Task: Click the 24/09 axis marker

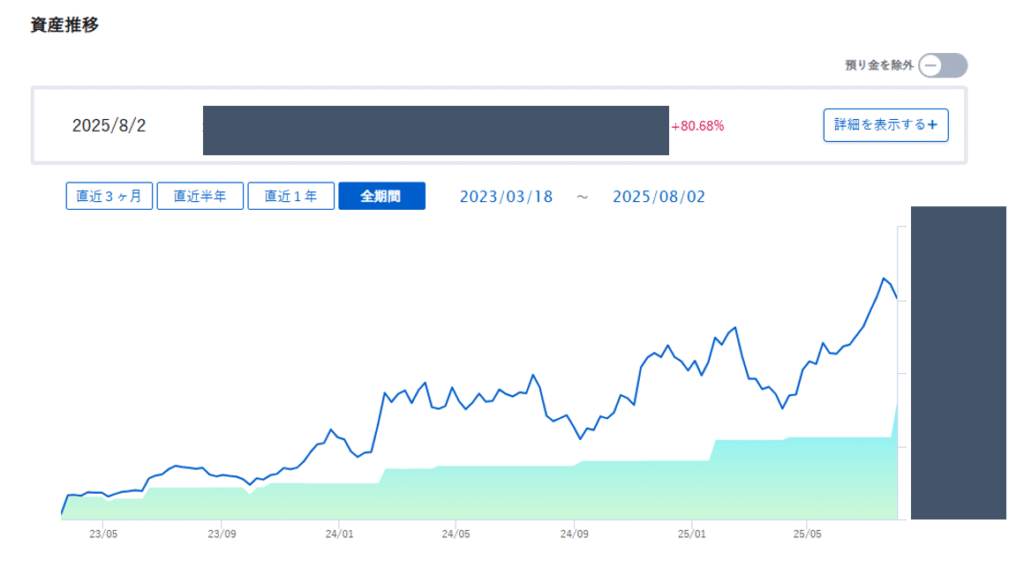Action: tap(574, 534)
